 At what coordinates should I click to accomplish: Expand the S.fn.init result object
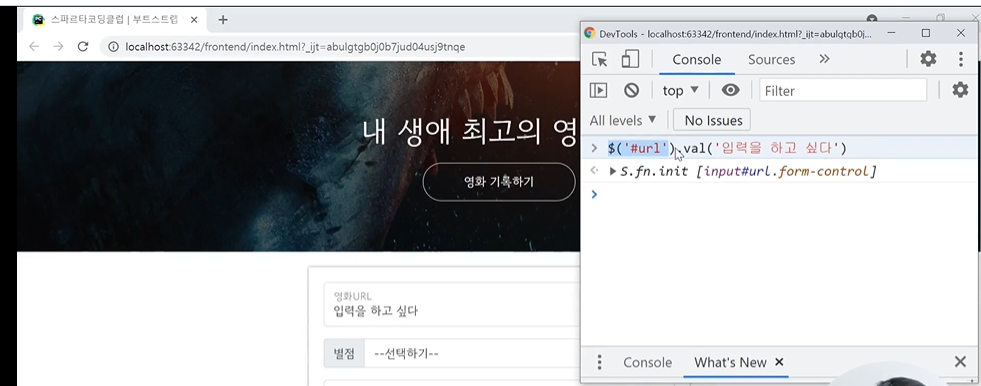pyautogui.click(x=613, y=171)
